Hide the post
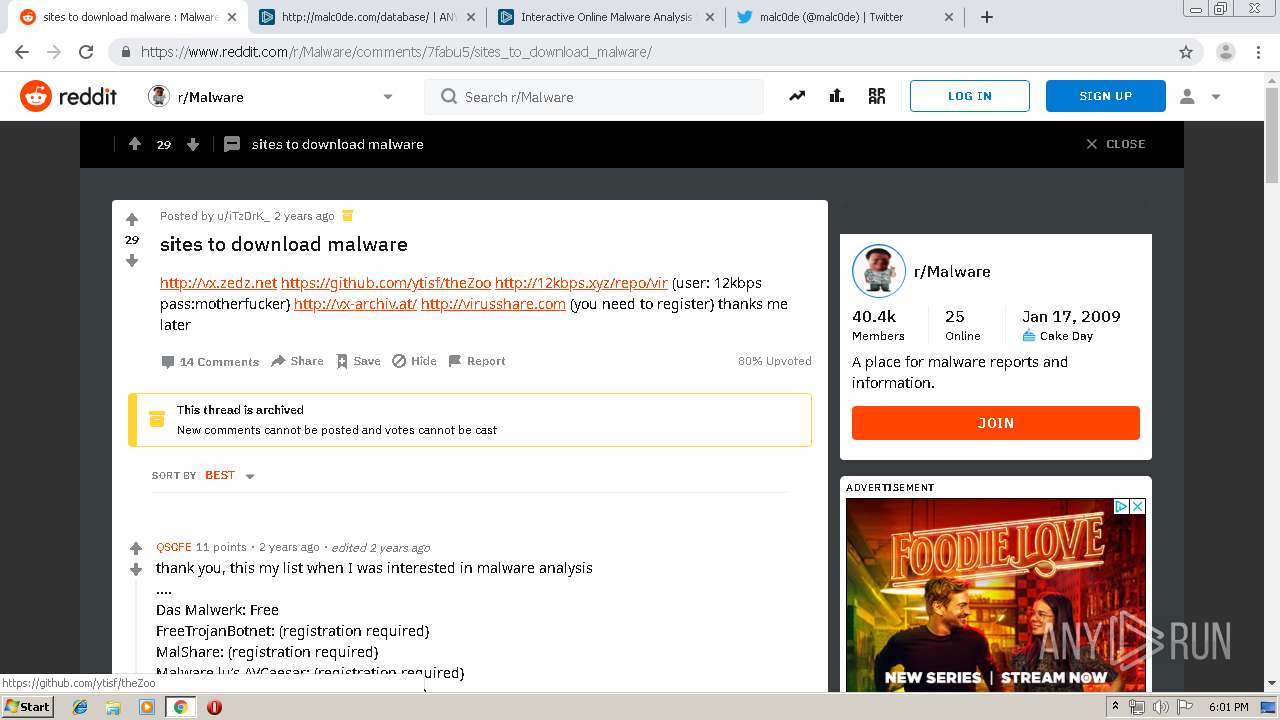 click(x=414, y=361)
